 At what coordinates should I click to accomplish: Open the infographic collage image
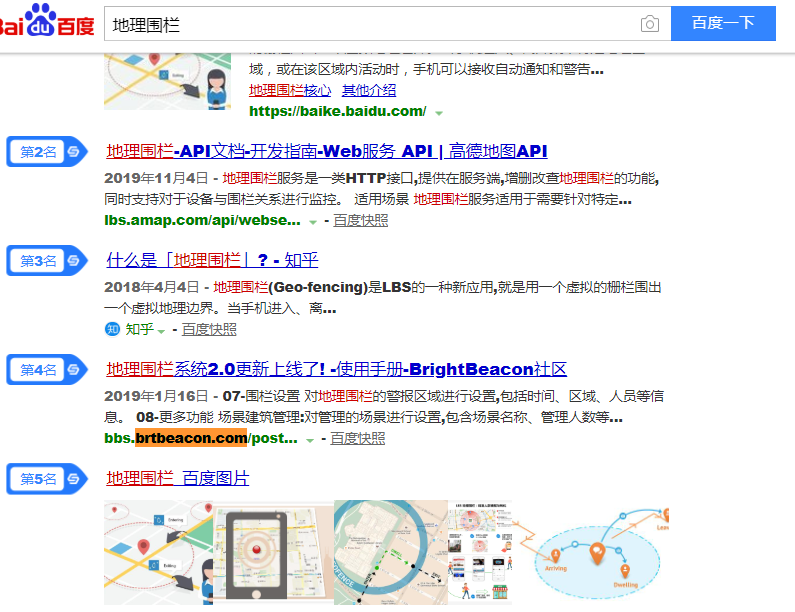480,552
